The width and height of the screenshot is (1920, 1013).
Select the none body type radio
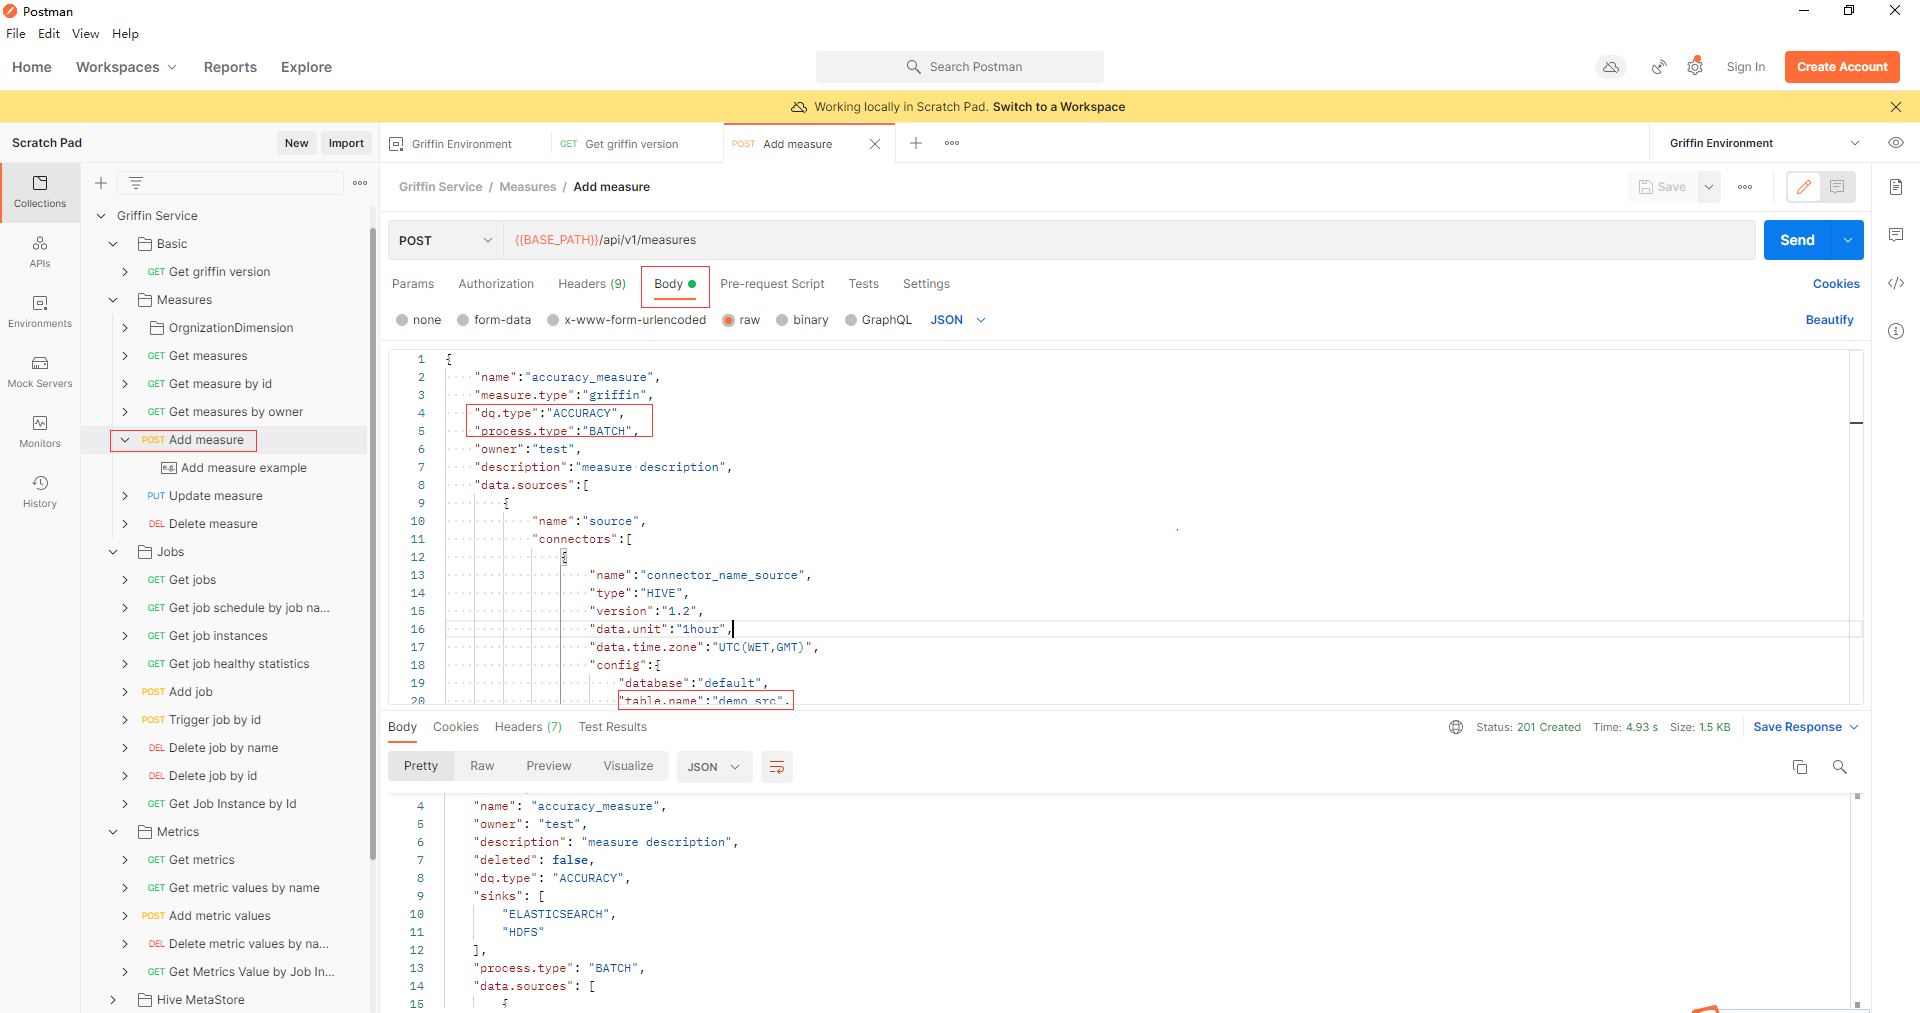tap(402, 320)
